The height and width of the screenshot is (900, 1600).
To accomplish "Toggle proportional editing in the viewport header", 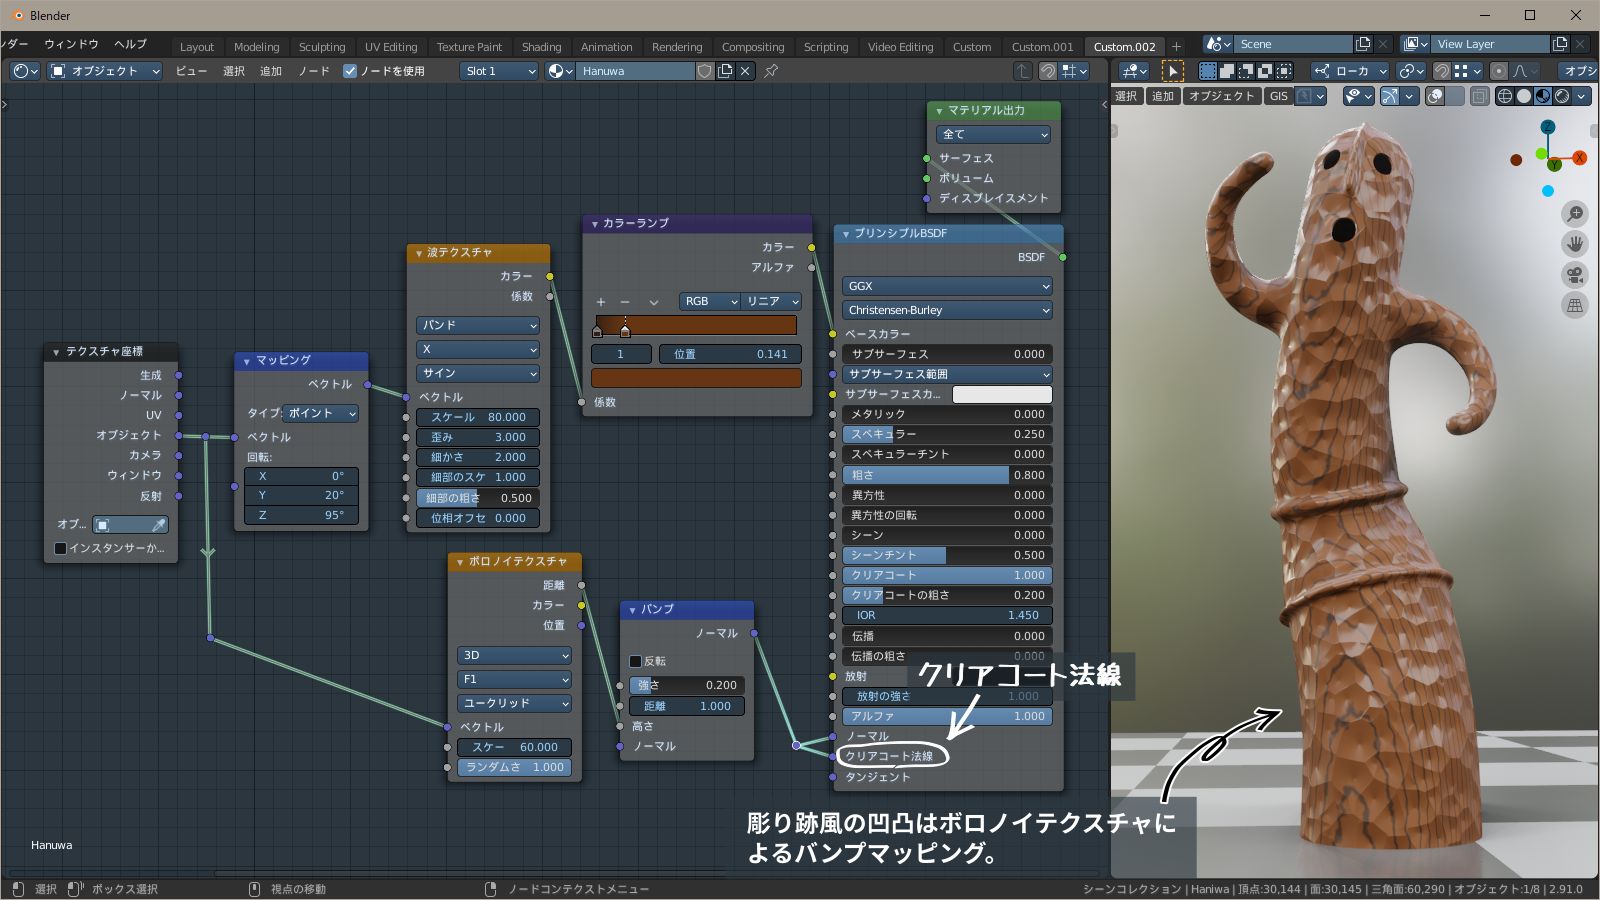I will 1499,71.
